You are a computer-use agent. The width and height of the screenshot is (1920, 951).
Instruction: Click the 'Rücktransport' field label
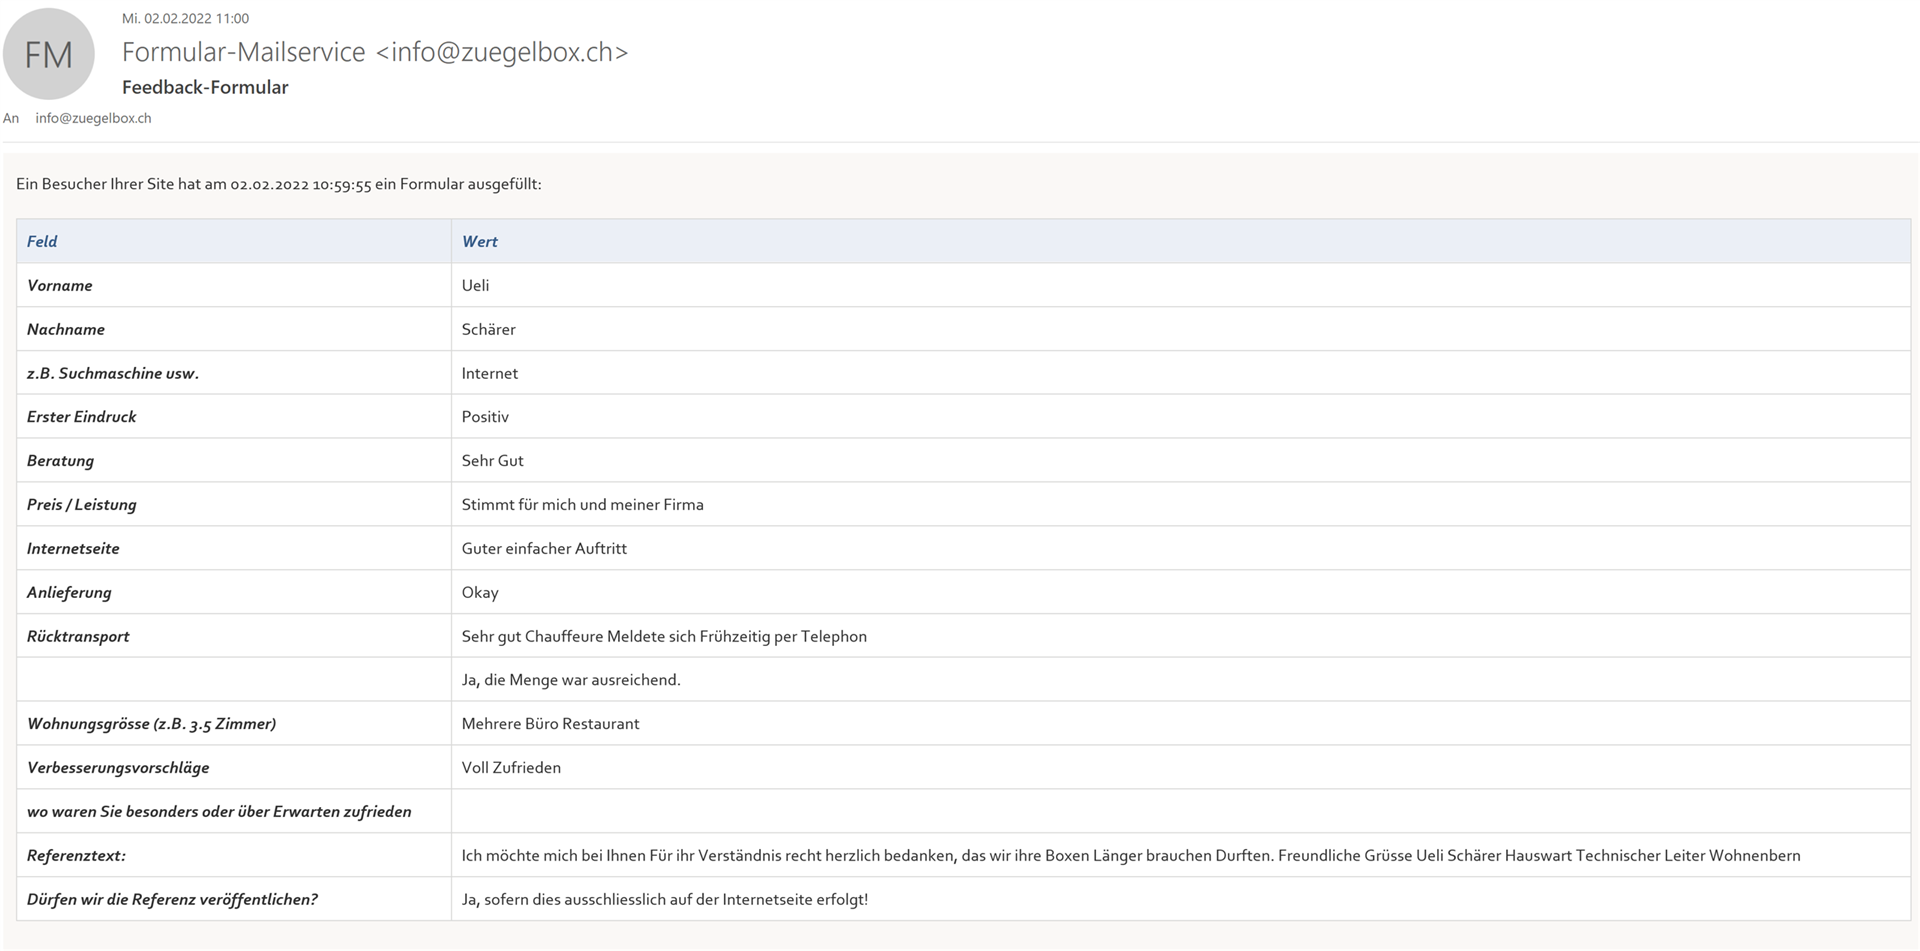(78, 637)
